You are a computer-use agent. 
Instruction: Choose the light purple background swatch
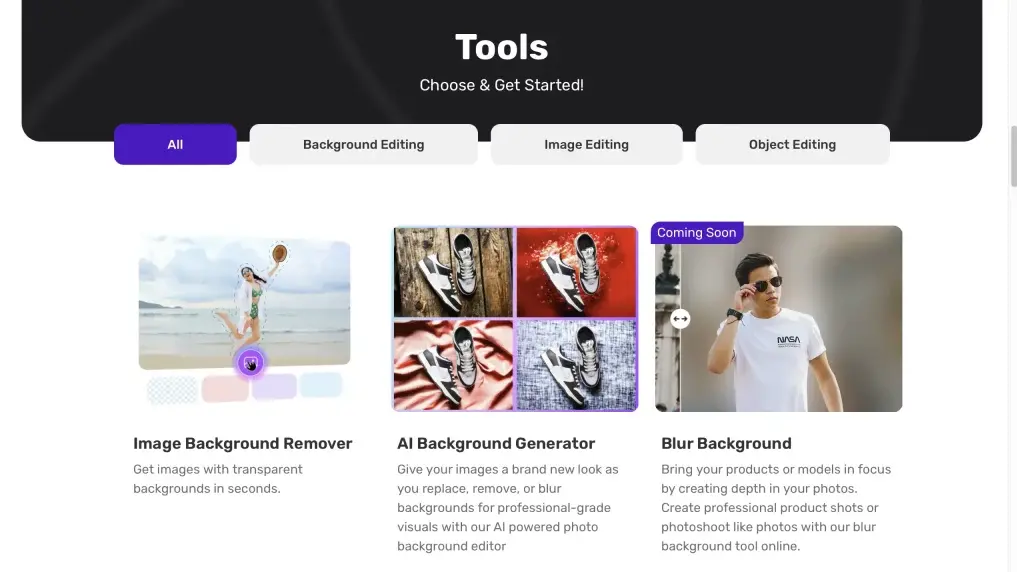274,387
